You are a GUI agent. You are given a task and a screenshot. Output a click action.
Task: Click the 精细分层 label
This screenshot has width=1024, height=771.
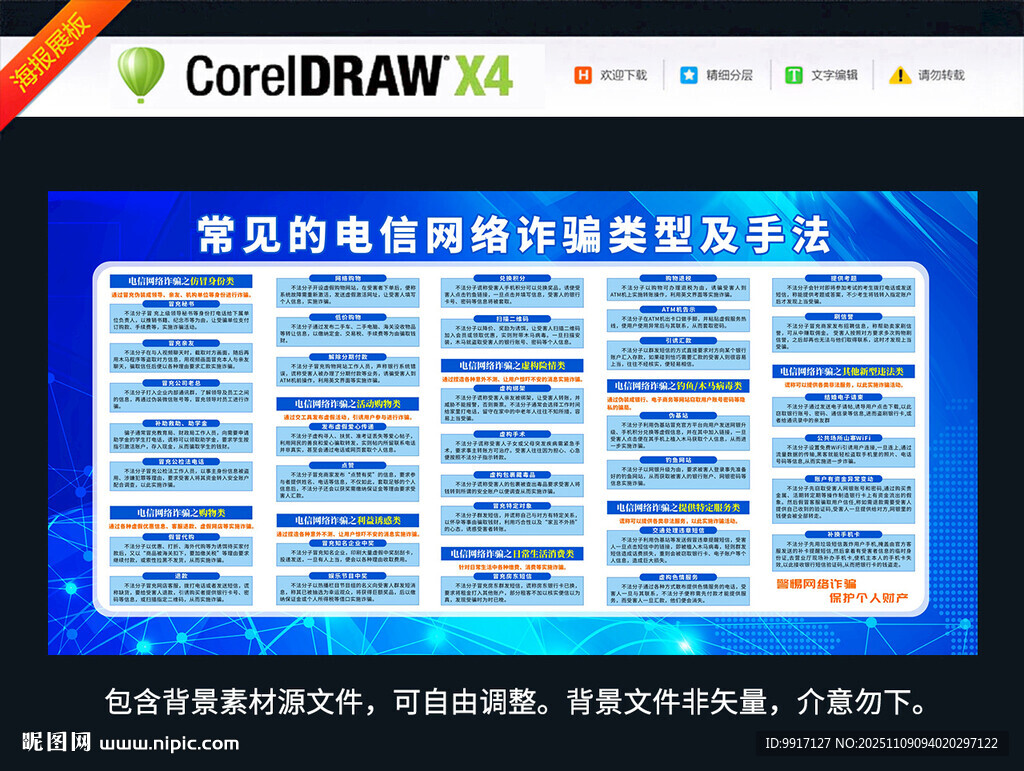point(729,75)
